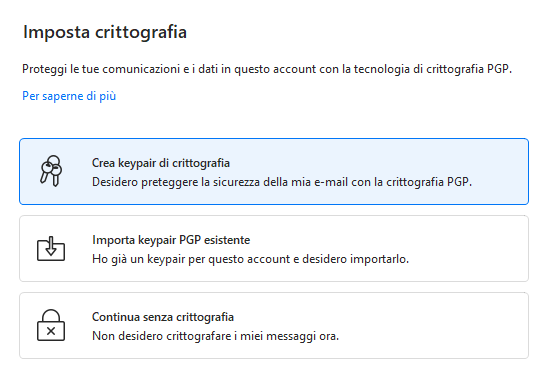Click the 'Imposta crittografia' heading
This screenshot has width=545, height=381.
(105, 32)
